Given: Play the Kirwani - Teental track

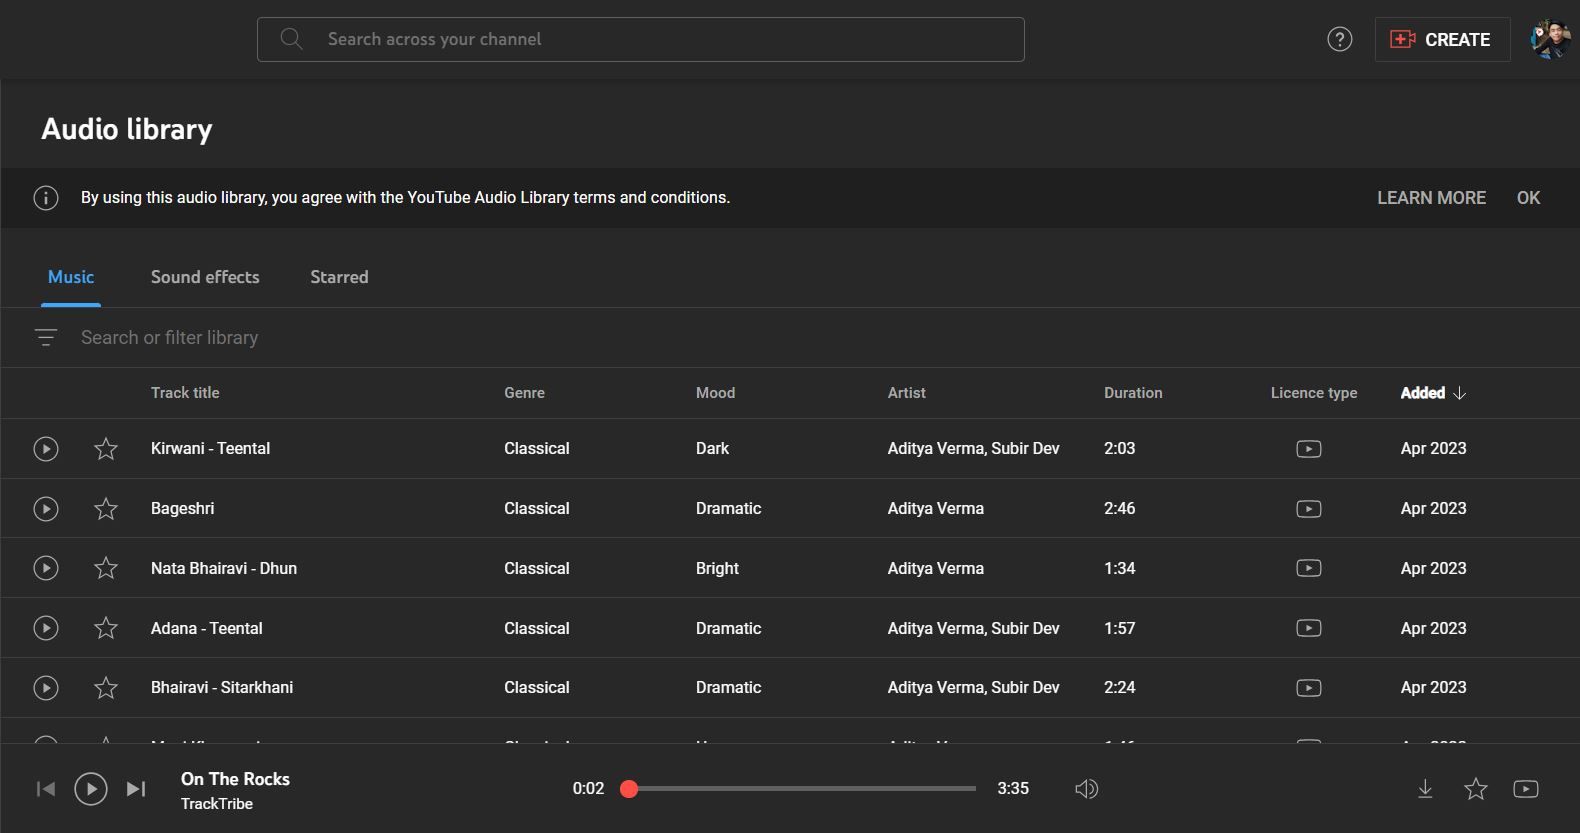Looking at the screenshot, I should (46, 449).
